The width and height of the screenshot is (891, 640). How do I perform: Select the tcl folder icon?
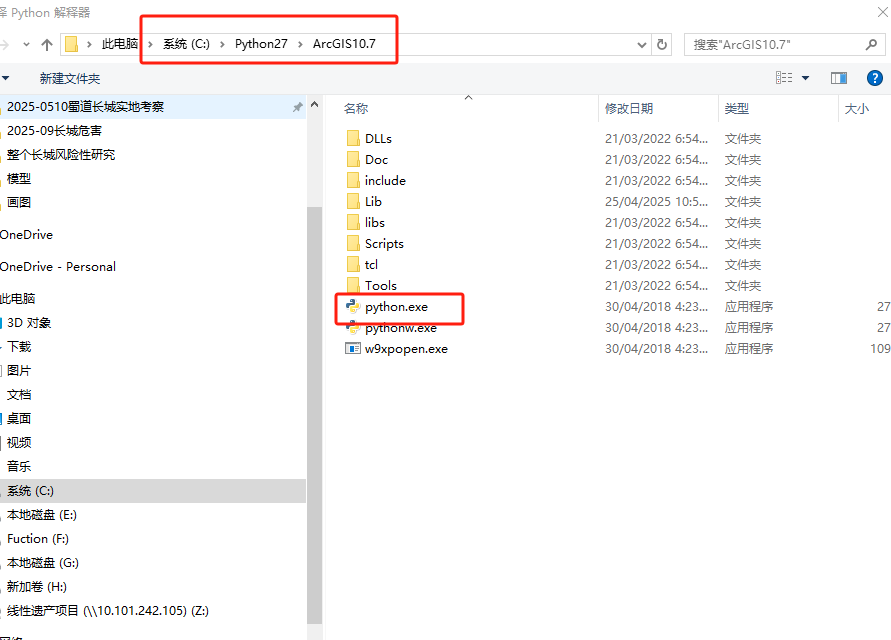coord(353,264)
